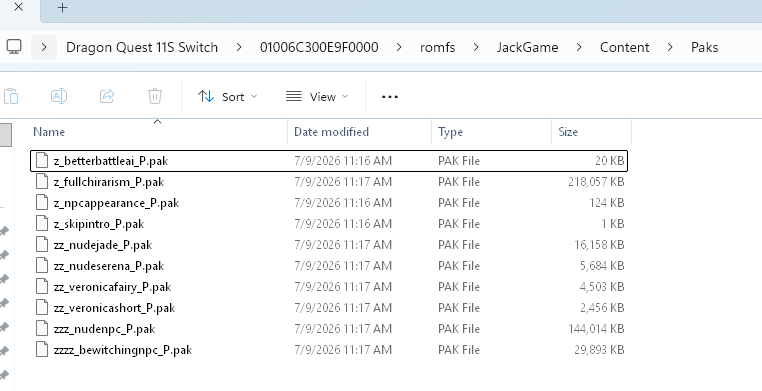Click the file icon of zzzz_bewitchingnpc_P.pak

(42, 350)
